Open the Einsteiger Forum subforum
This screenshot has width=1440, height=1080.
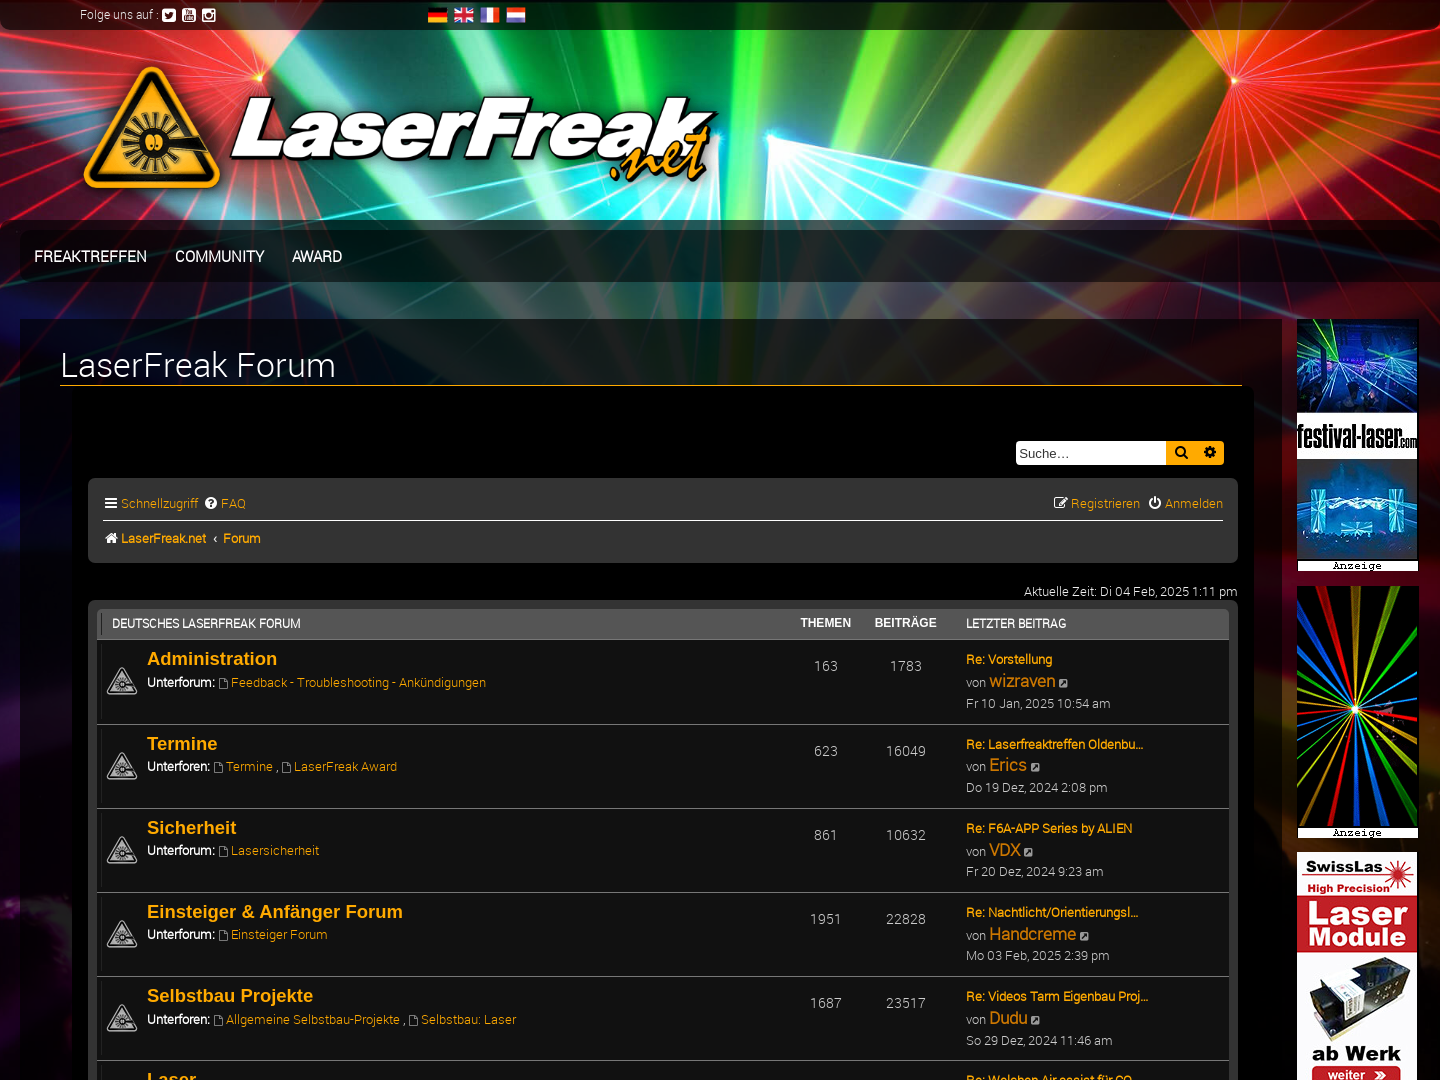[x=279, y=935]
